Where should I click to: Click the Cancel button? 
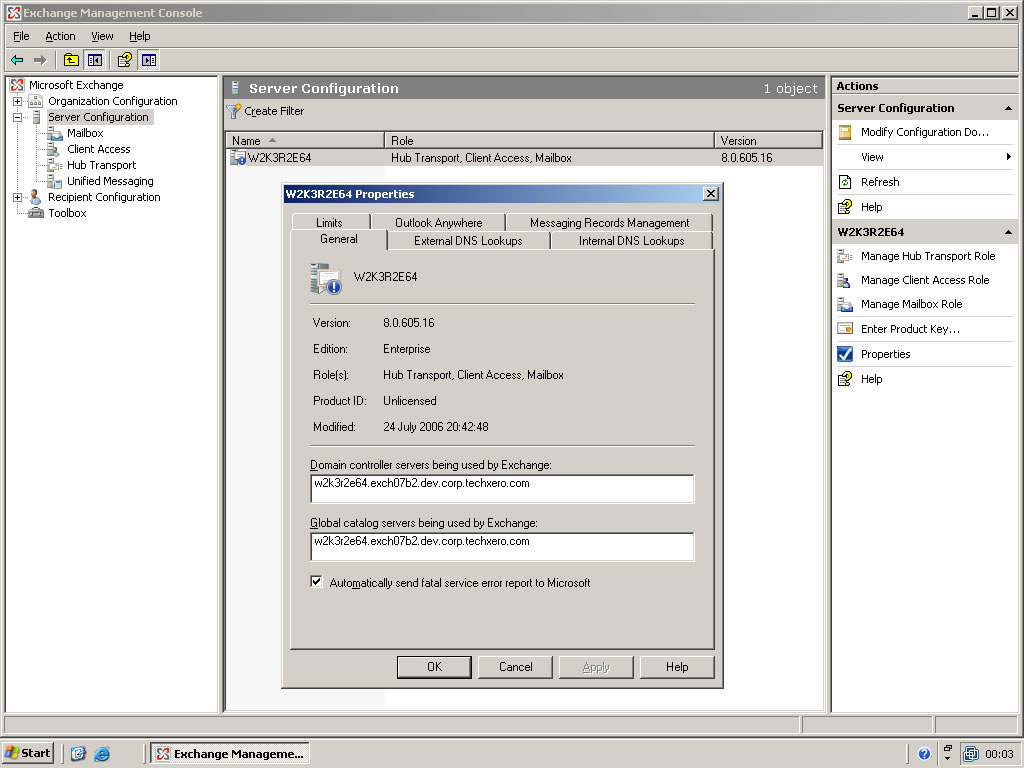[x=515, y=667]
